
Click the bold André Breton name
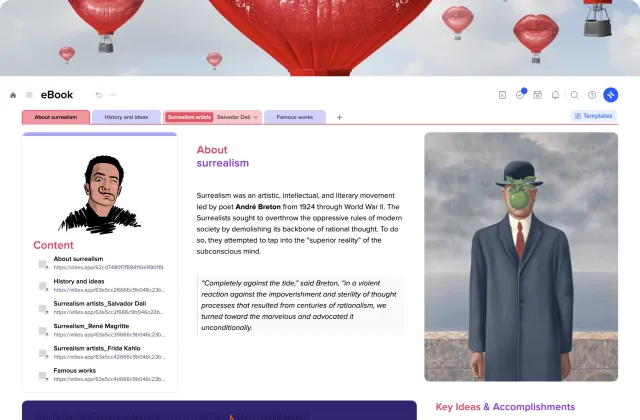tap(258, 207)
